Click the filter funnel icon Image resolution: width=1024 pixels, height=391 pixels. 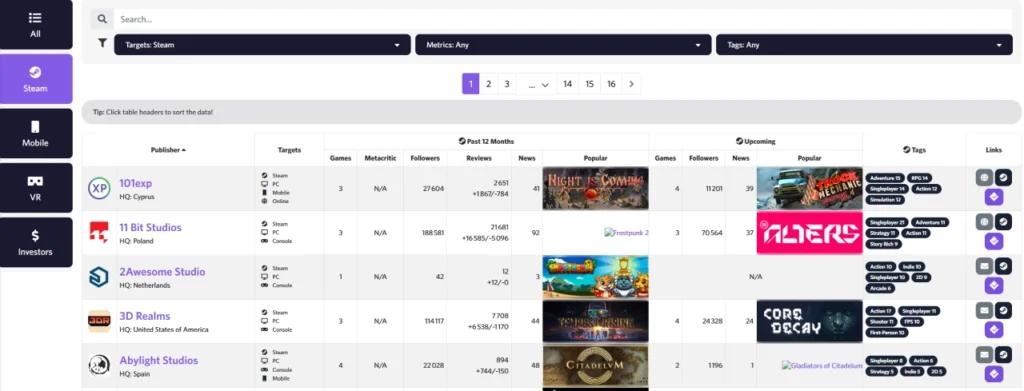[103, 43]
